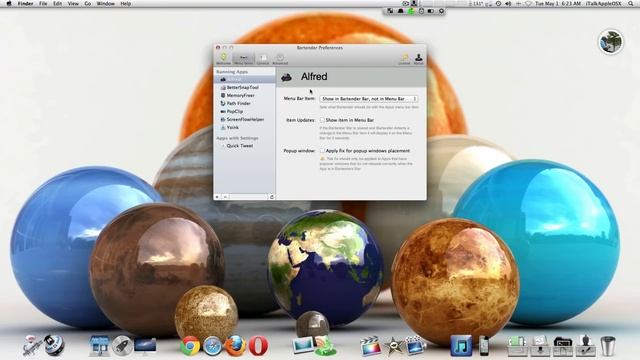The image size is (640, 360).
Task: Click the Spotlight search icon in the menu bar
Action: coord(631,3)
